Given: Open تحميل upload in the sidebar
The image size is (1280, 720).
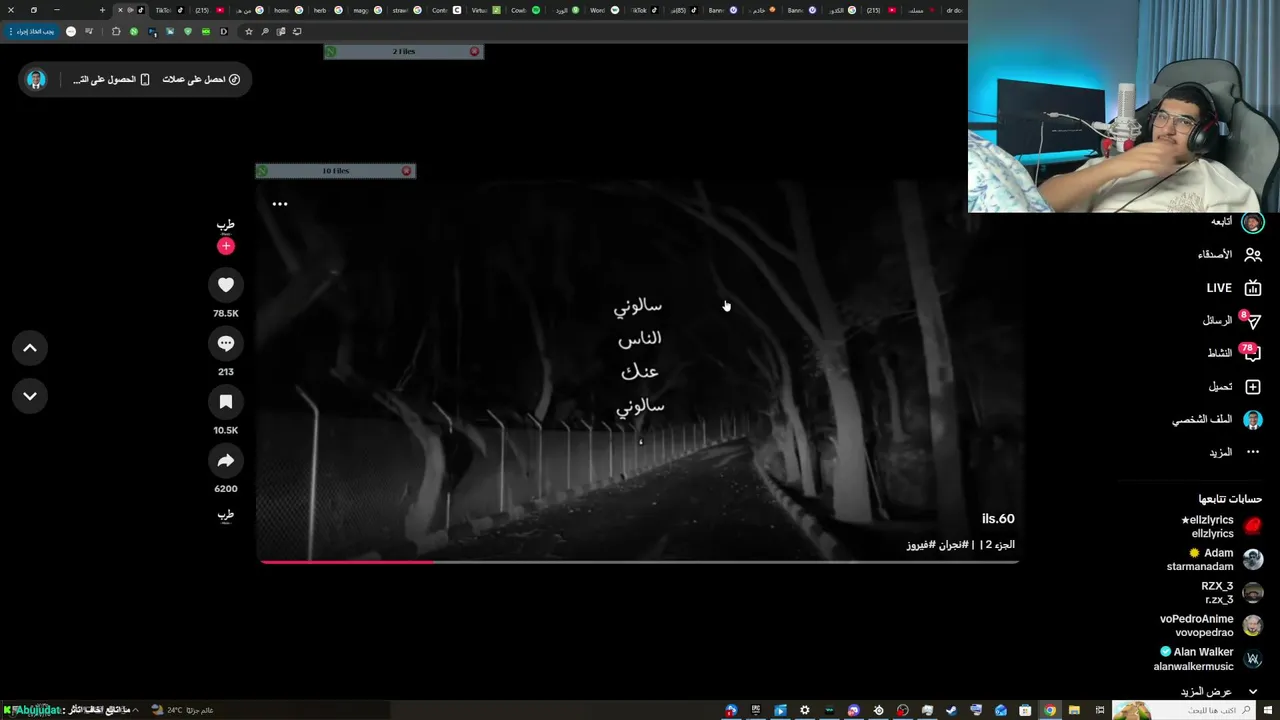Looking at the screenshot, I should [1235, 386].
